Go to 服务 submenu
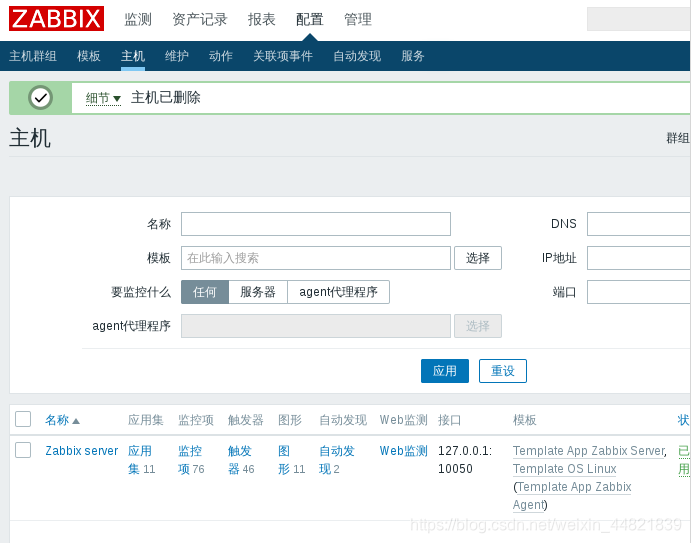The height and width of the screenshot is (543, 691). (413, 56)
